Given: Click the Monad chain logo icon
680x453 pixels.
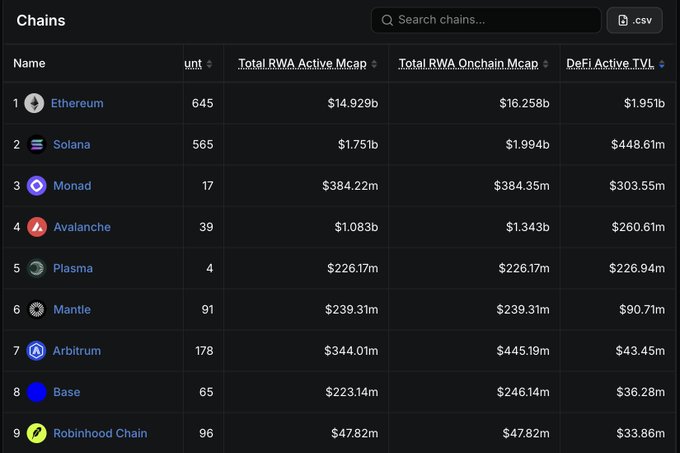Looking at the screenshot, I should click(37, 186).
